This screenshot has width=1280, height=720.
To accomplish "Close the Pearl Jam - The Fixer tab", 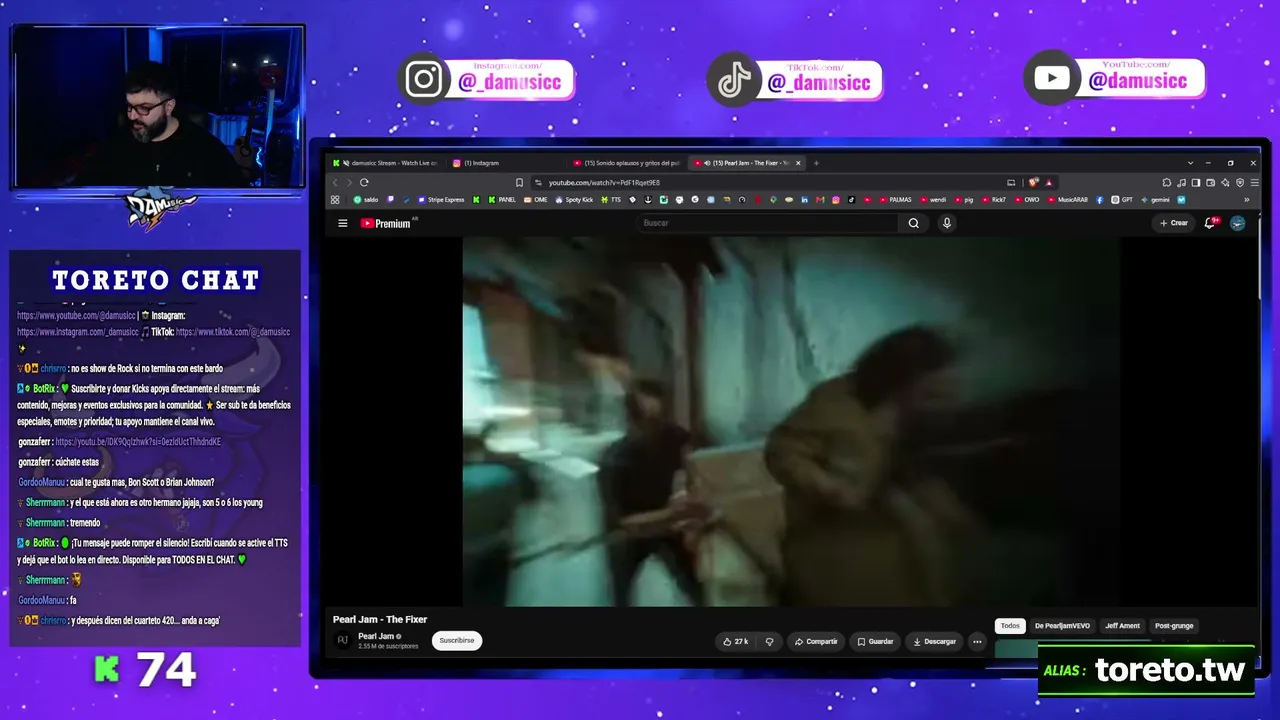I will pyautogui.click(x=798, y=163).
